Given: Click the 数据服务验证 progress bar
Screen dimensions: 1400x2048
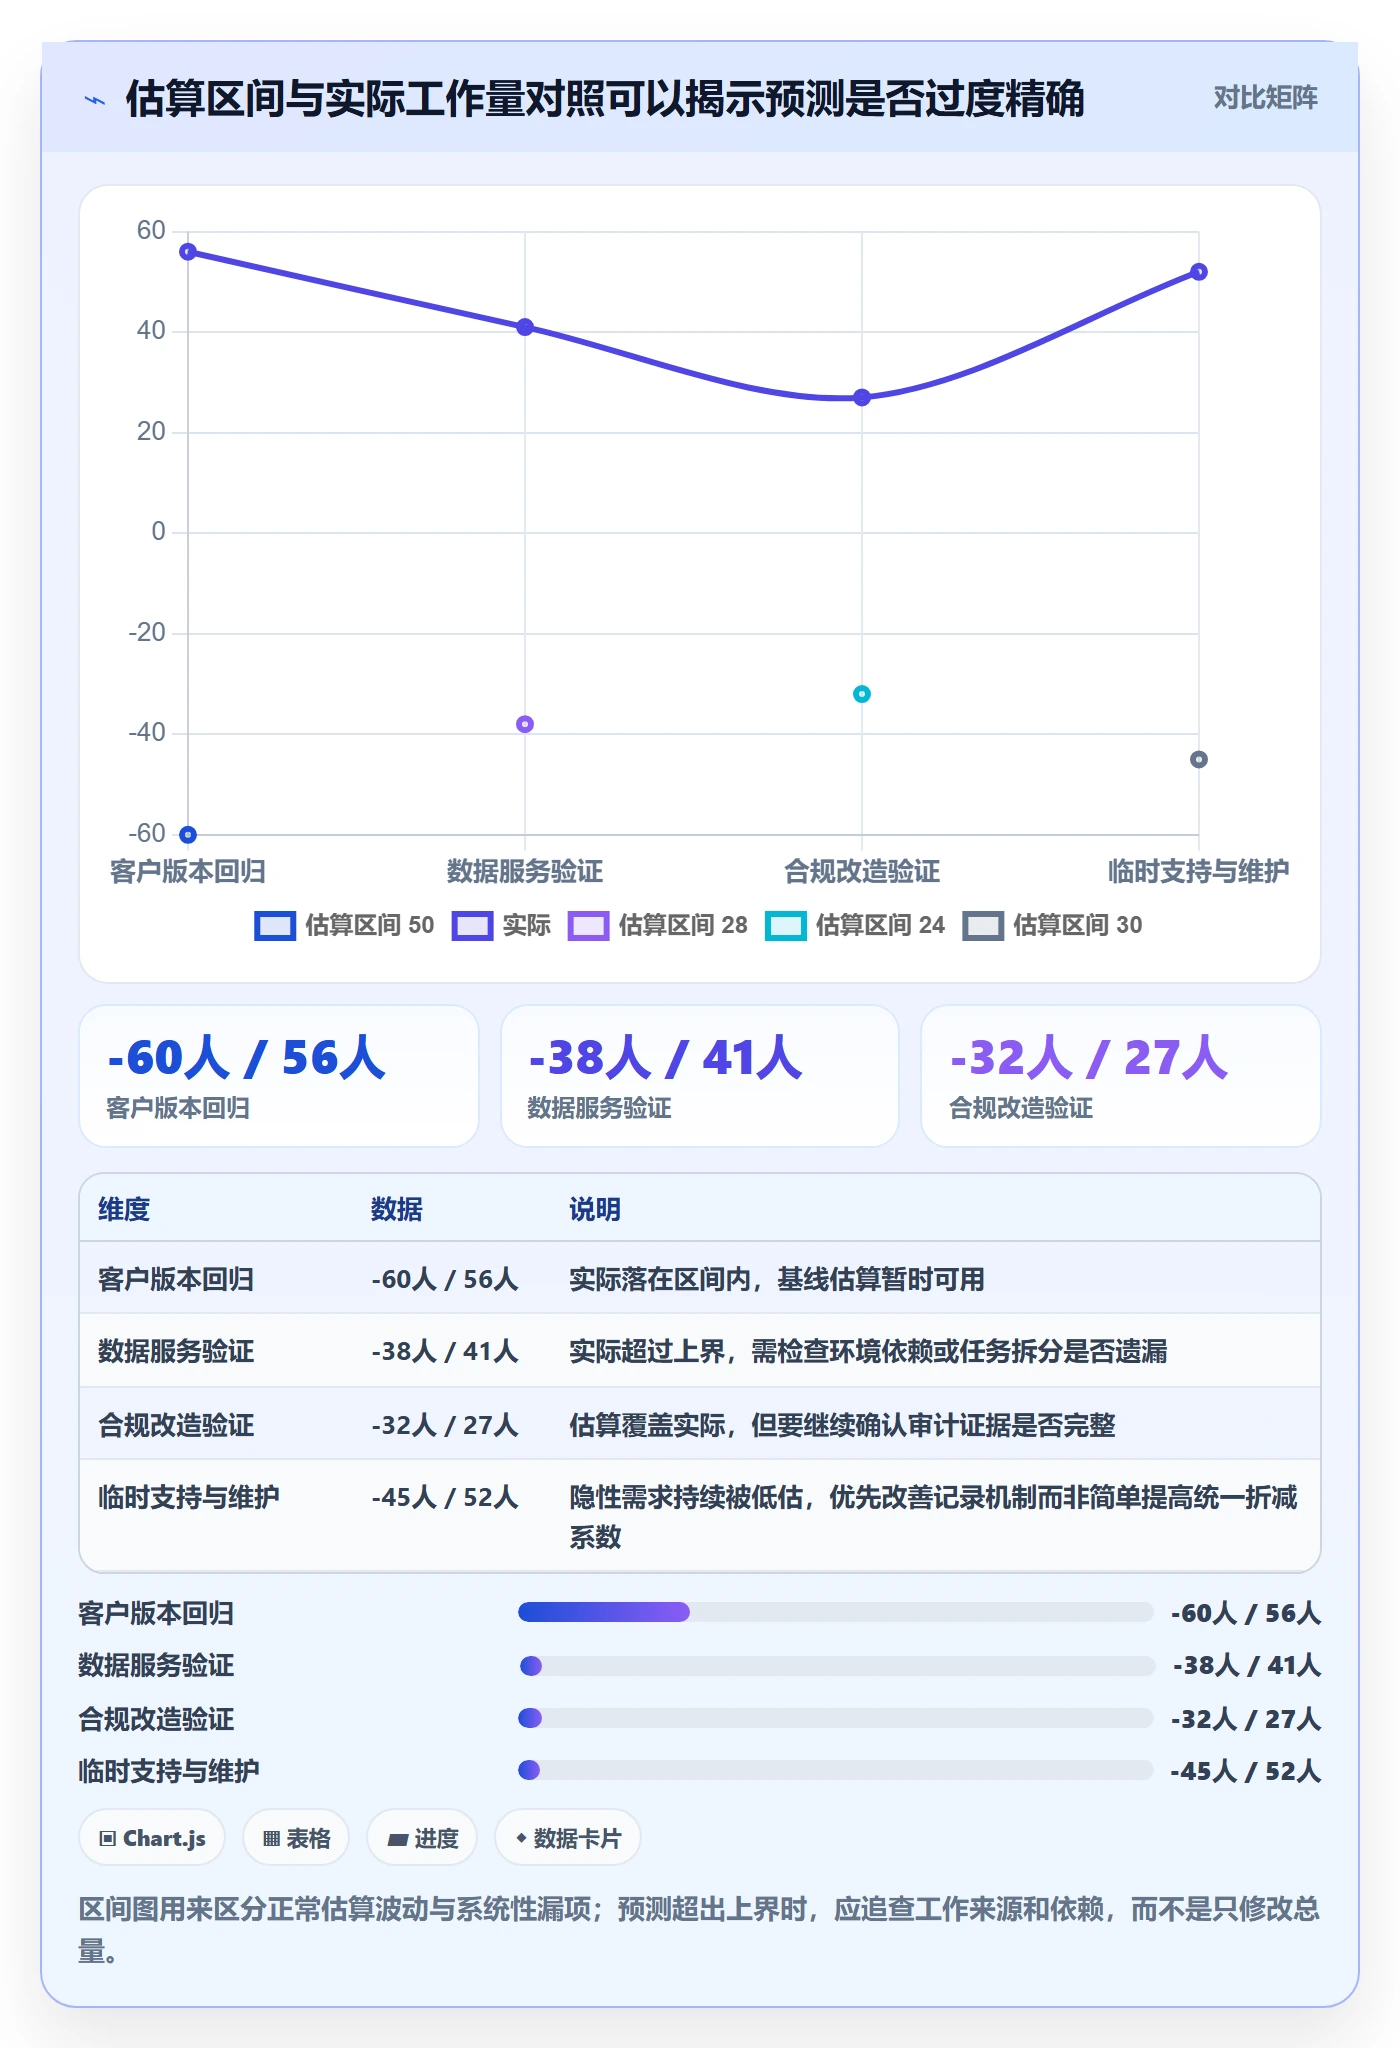Looking at the screenshot, I should point(837,1666).
